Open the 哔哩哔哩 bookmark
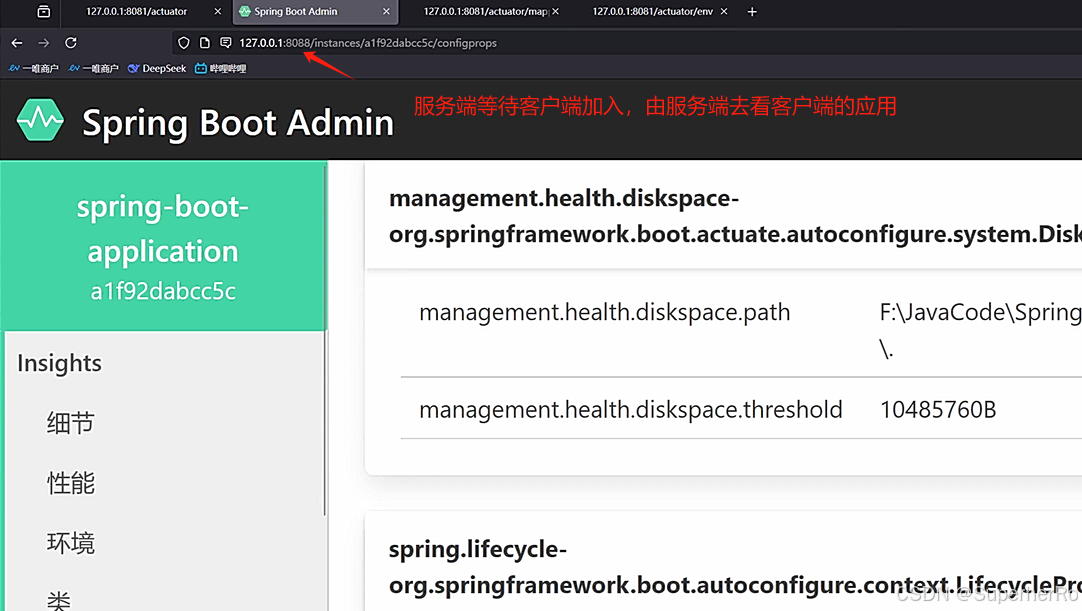The image size is (1082, 611). pyautogui.click(x=220, y=68)
